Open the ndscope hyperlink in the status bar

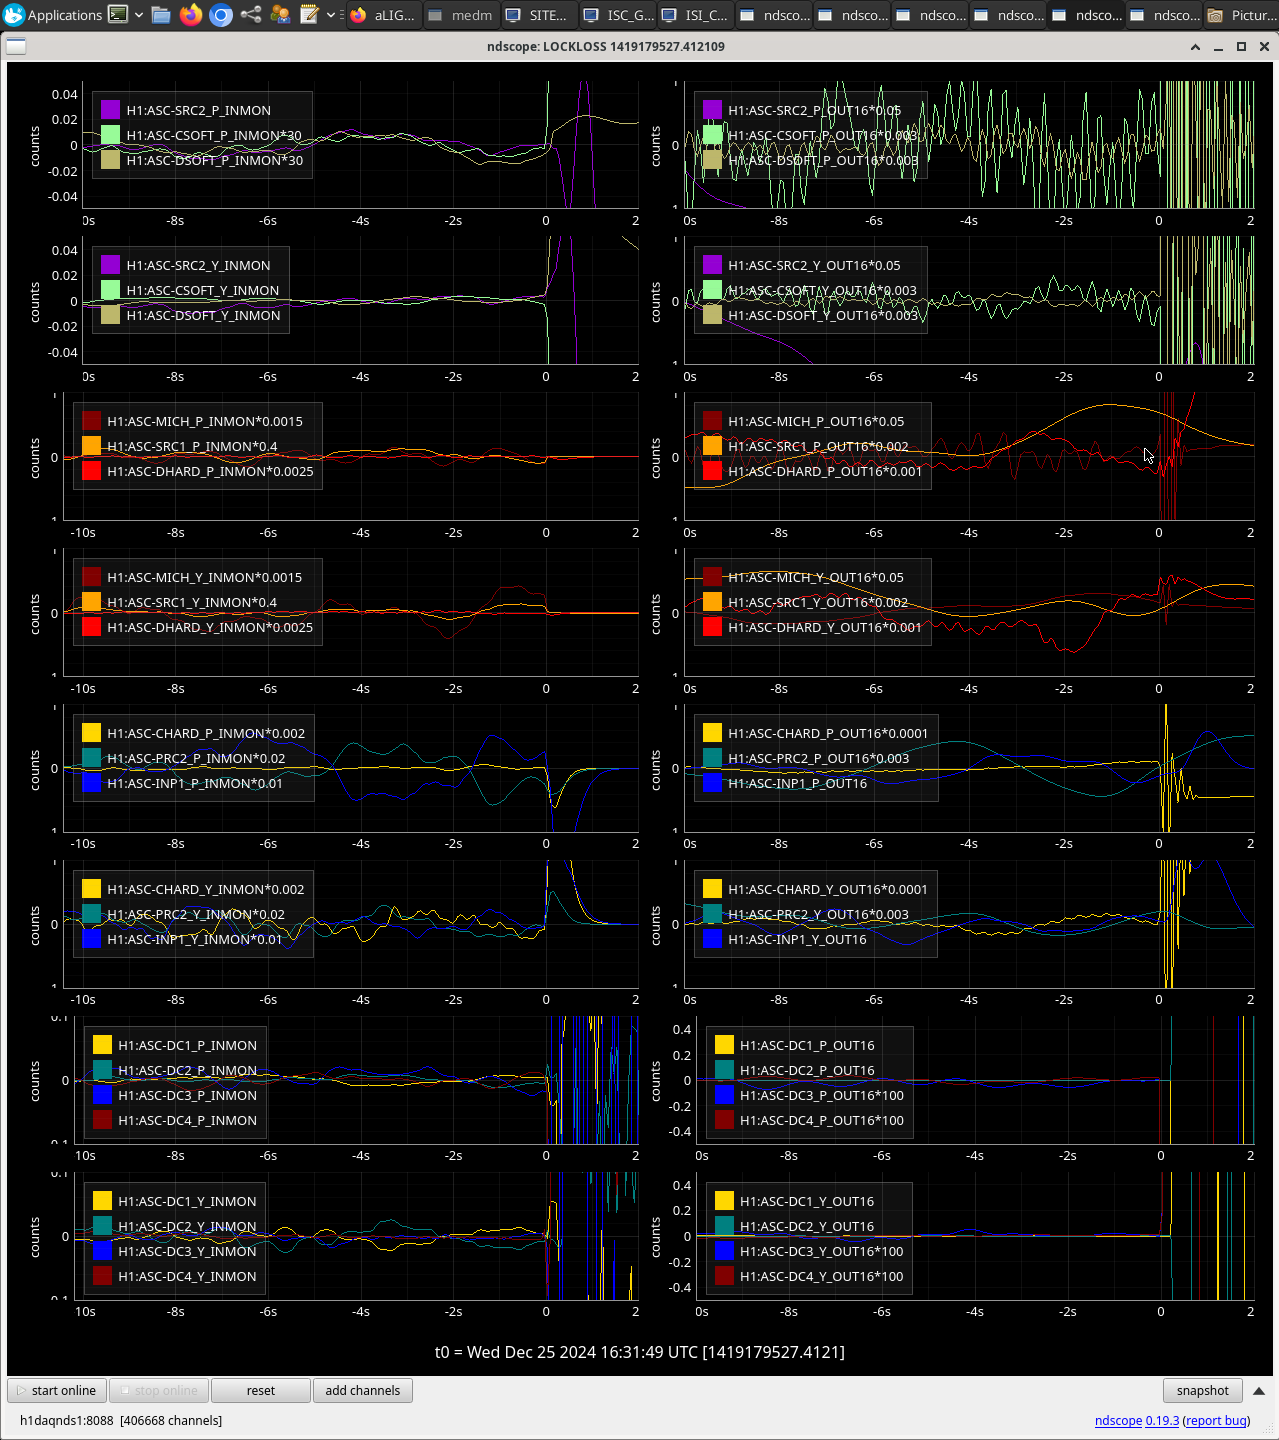[x=1118, y=1421]
